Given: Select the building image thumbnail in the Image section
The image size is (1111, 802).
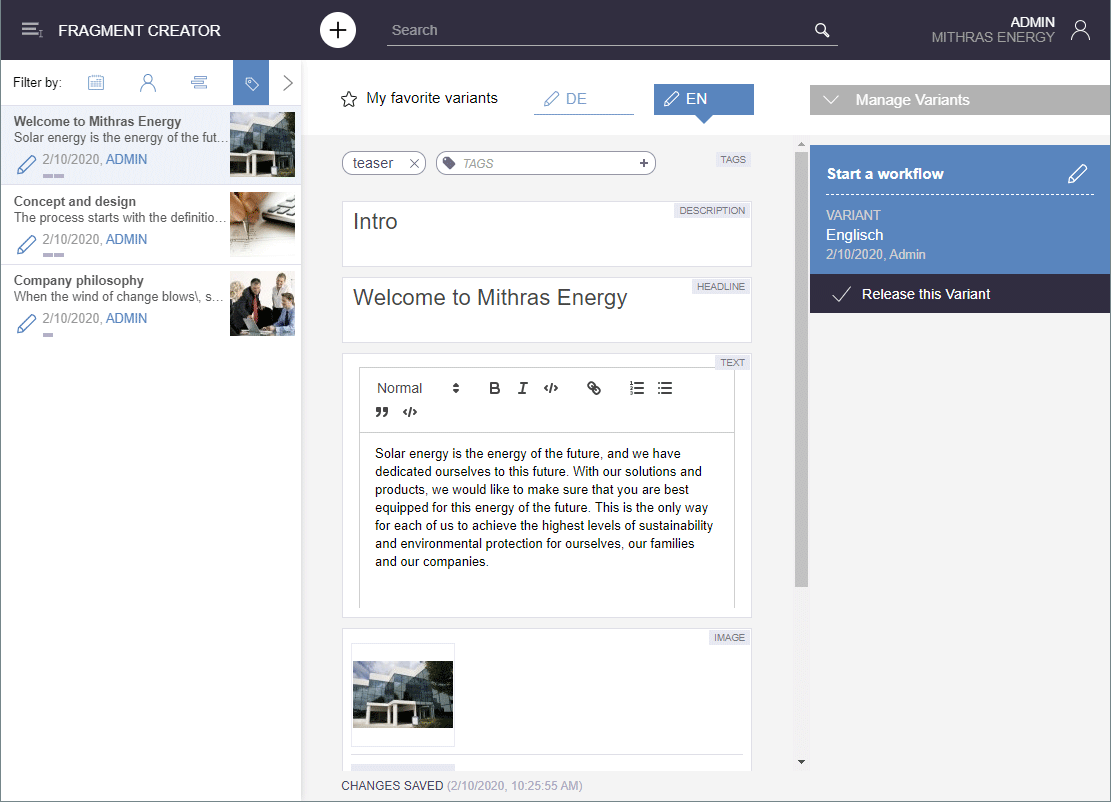Looking at the screenshot, I should pos(402,694).
